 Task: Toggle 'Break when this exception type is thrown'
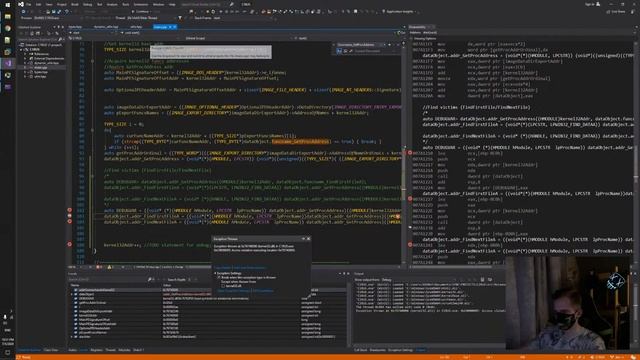click(219, 278)
